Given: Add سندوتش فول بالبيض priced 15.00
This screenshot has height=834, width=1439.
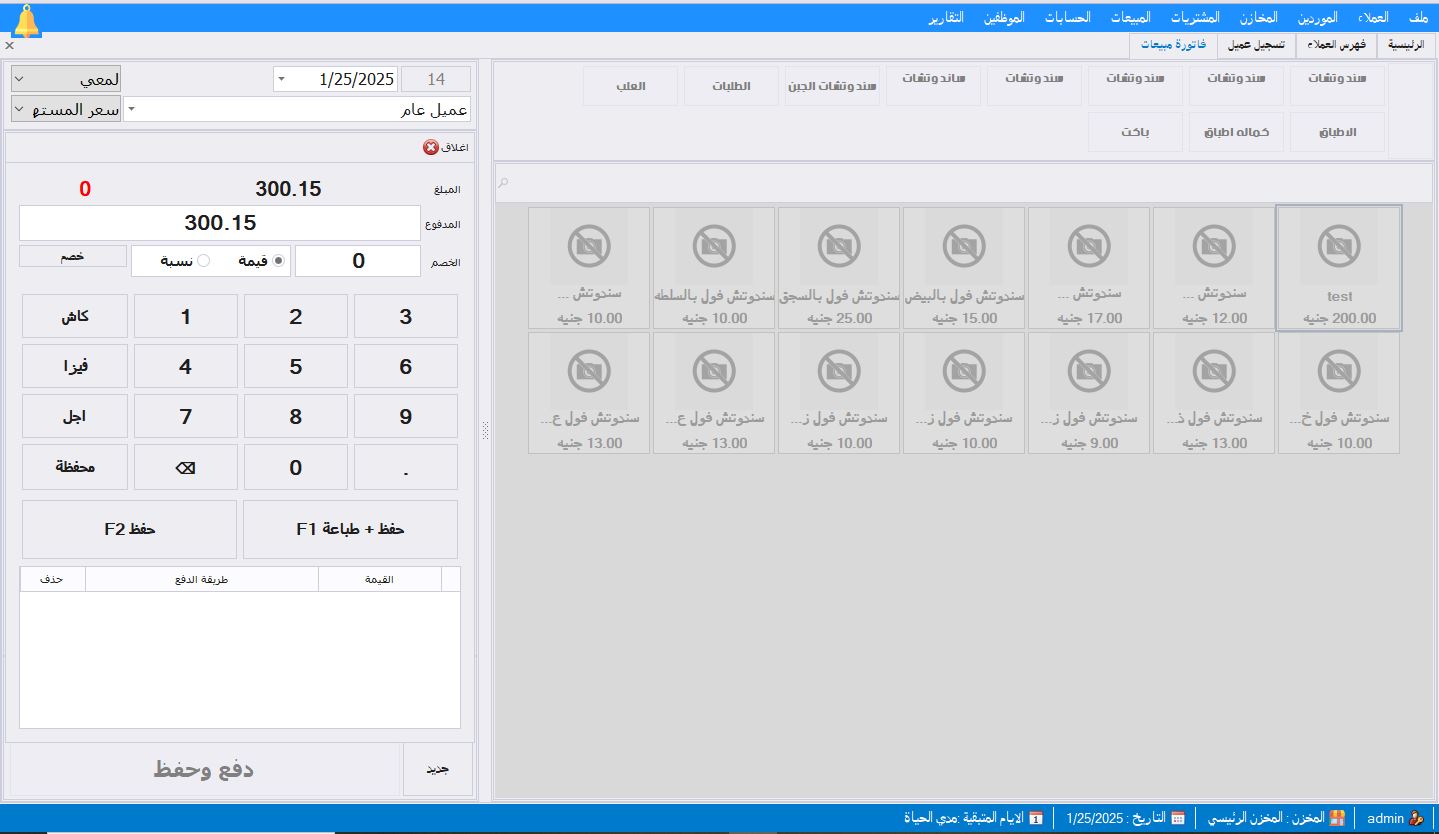Looking at the screenshot, I should [x=964, y=268].
